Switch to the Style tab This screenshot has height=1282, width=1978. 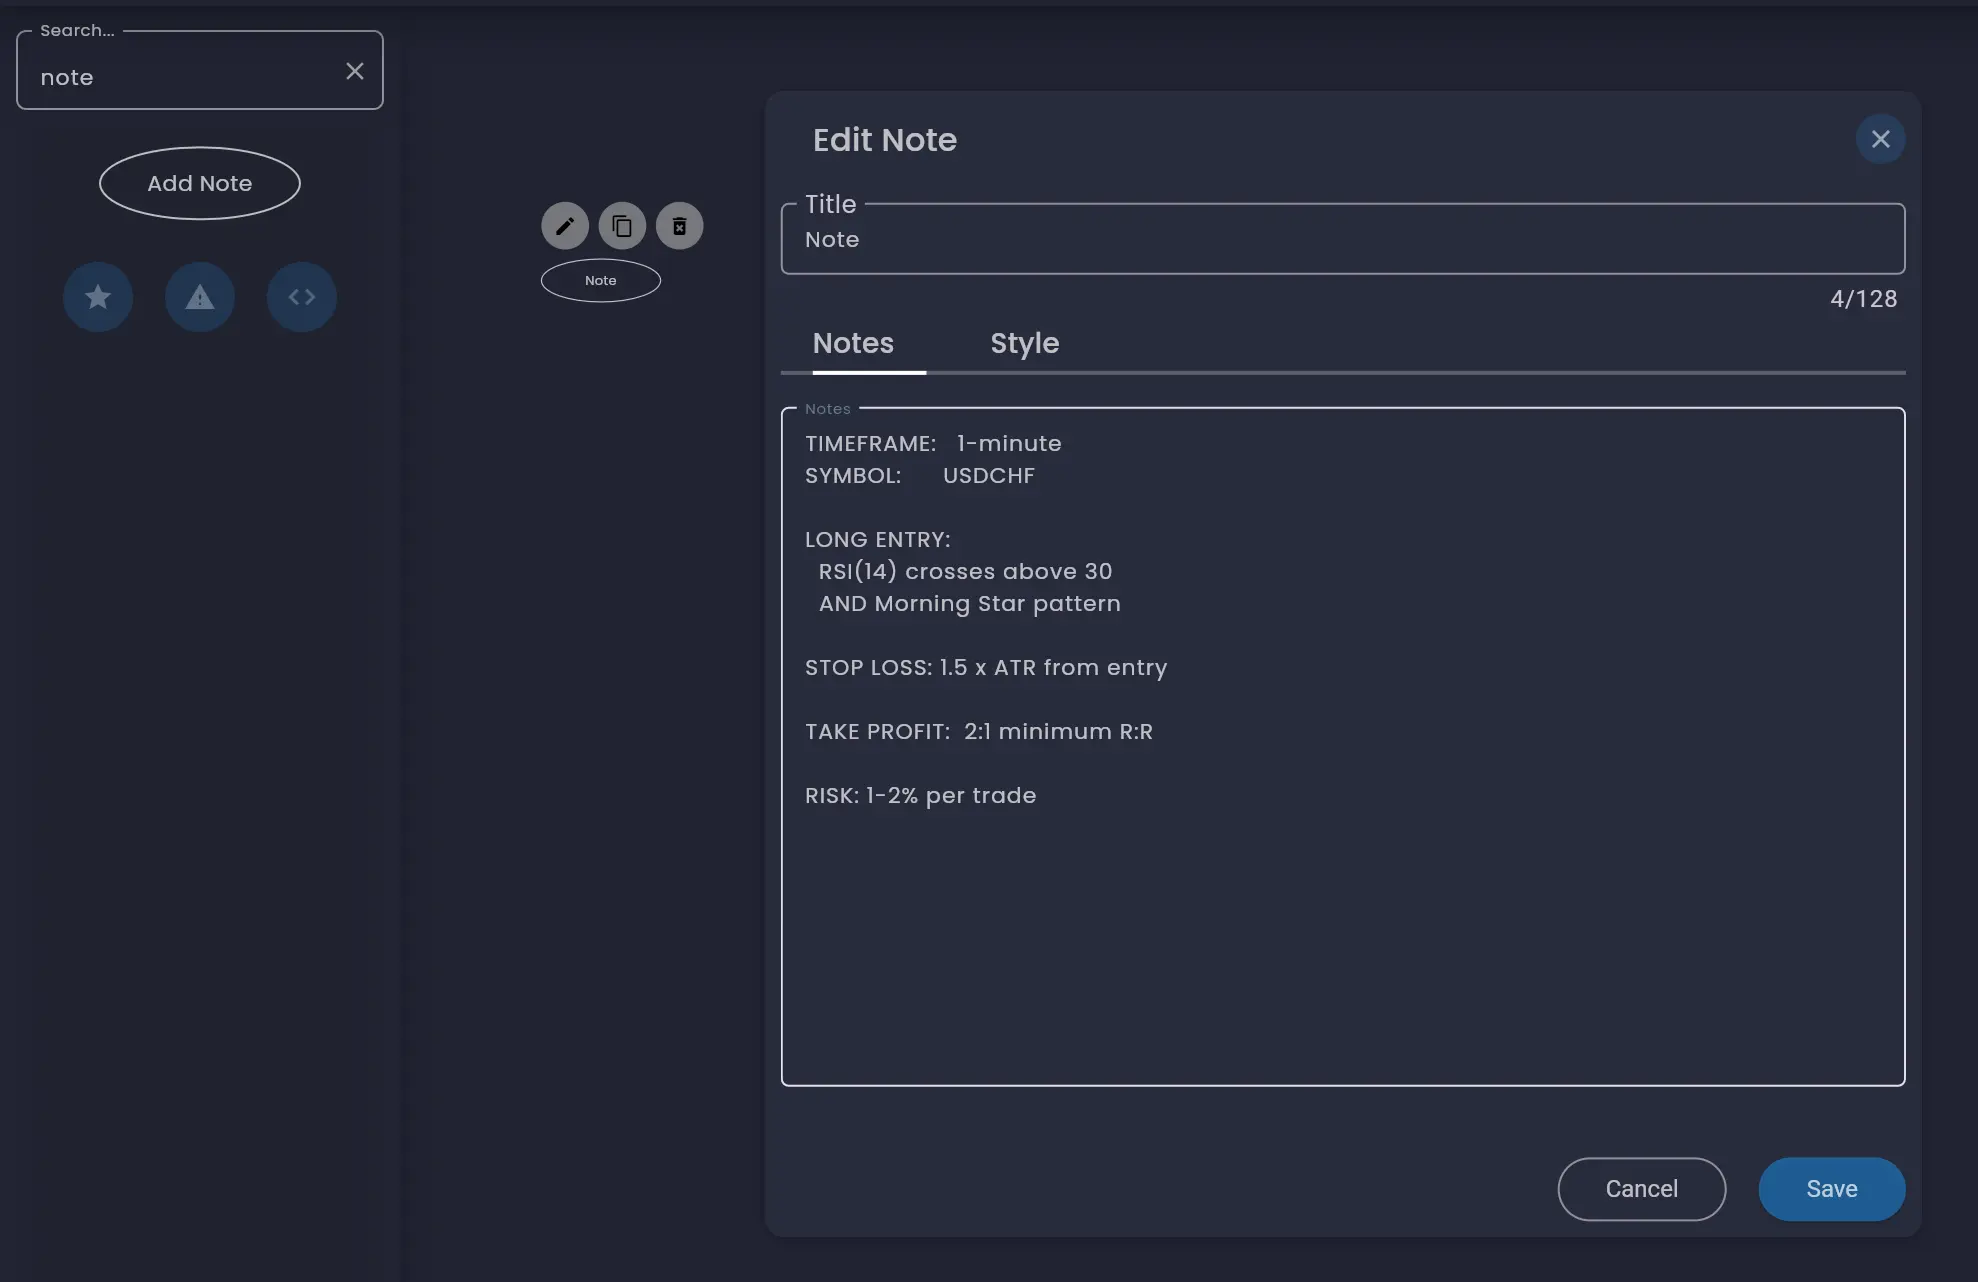coord(1025,343)
